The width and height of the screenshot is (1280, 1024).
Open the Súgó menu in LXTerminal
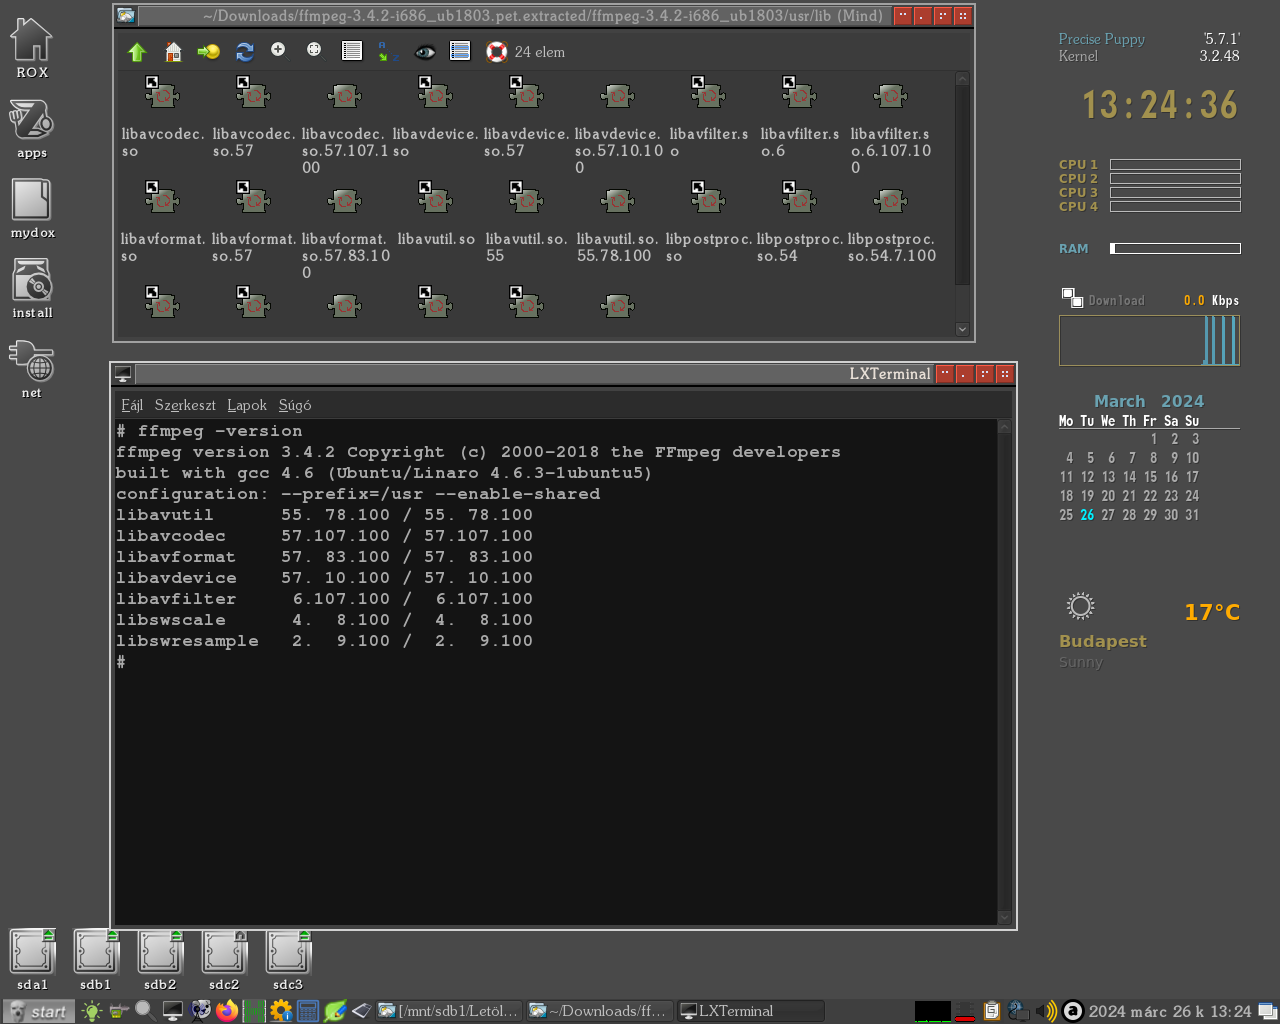coord(295,405)
